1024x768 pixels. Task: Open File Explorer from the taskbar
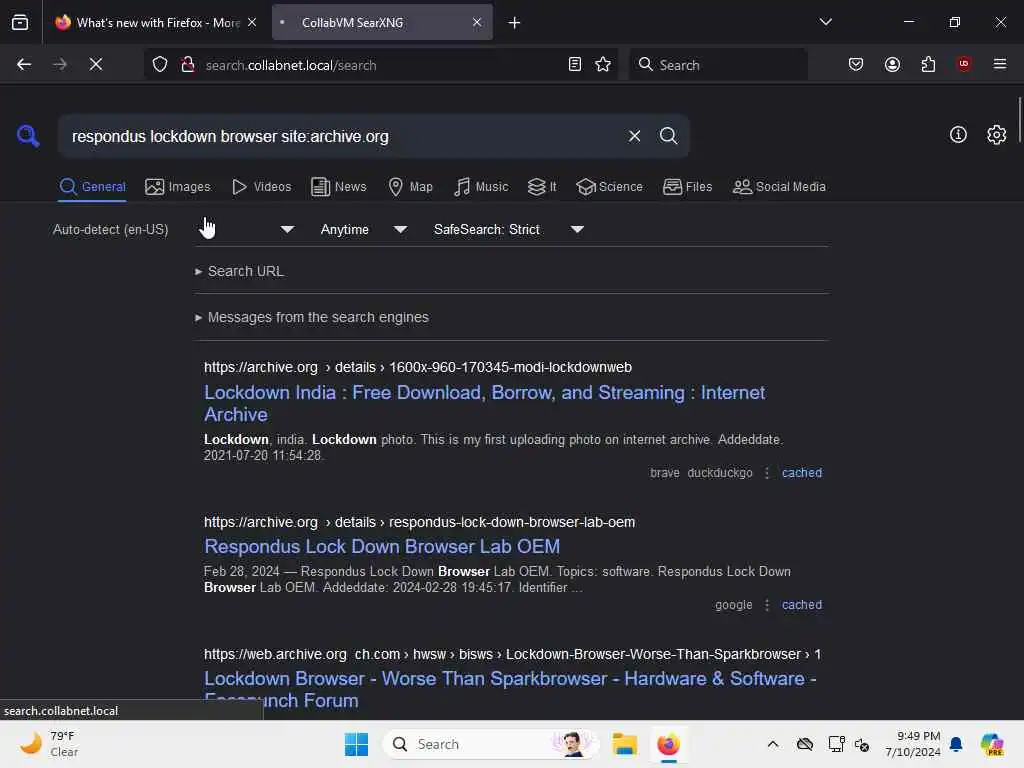click(x=624, y=744)
